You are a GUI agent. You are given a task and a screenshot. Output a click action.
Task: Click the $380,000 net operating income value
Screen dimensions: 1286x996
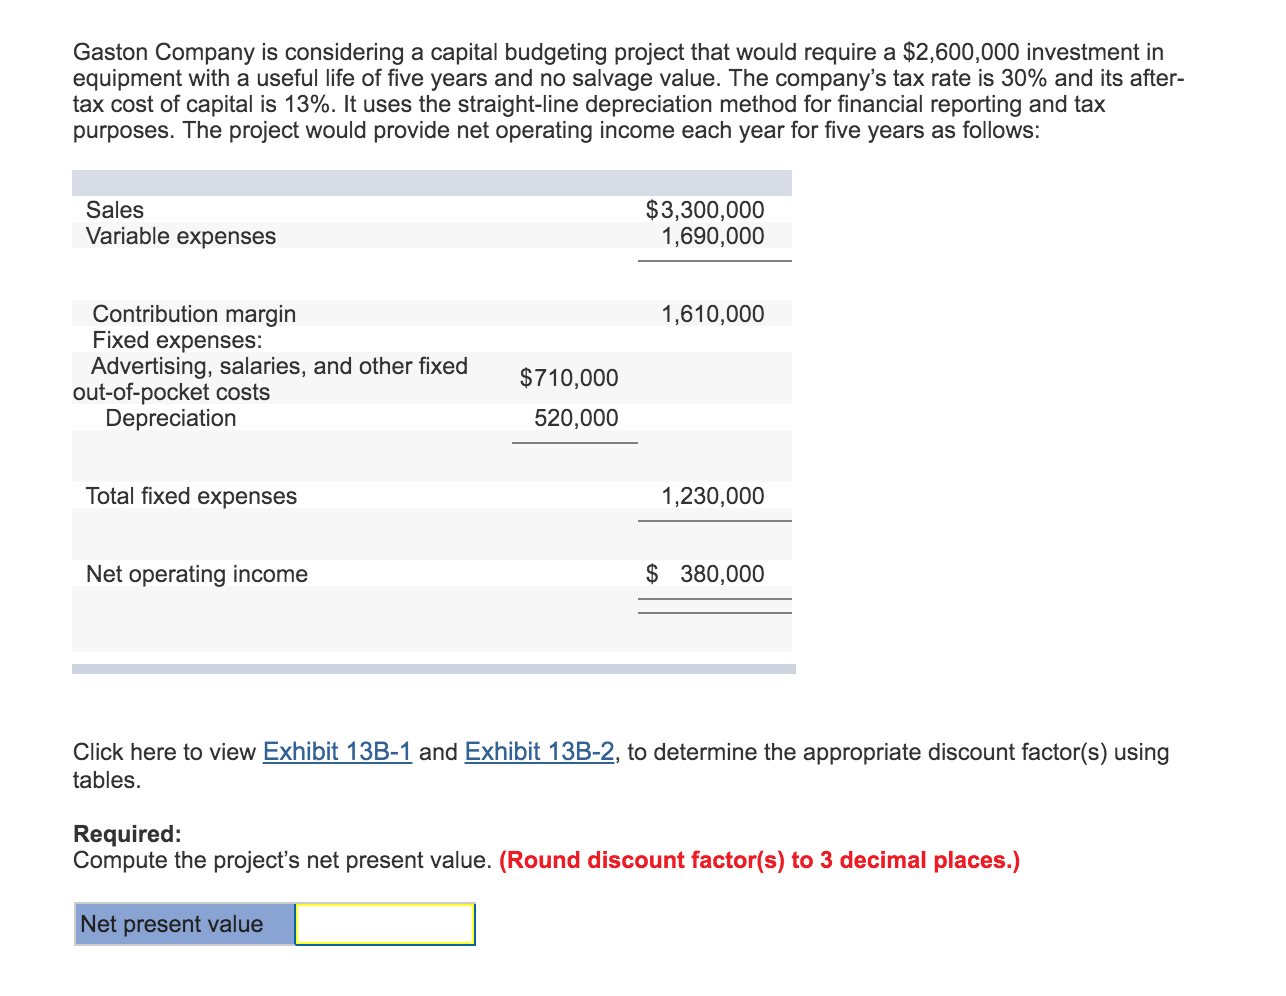pos(705,574)
